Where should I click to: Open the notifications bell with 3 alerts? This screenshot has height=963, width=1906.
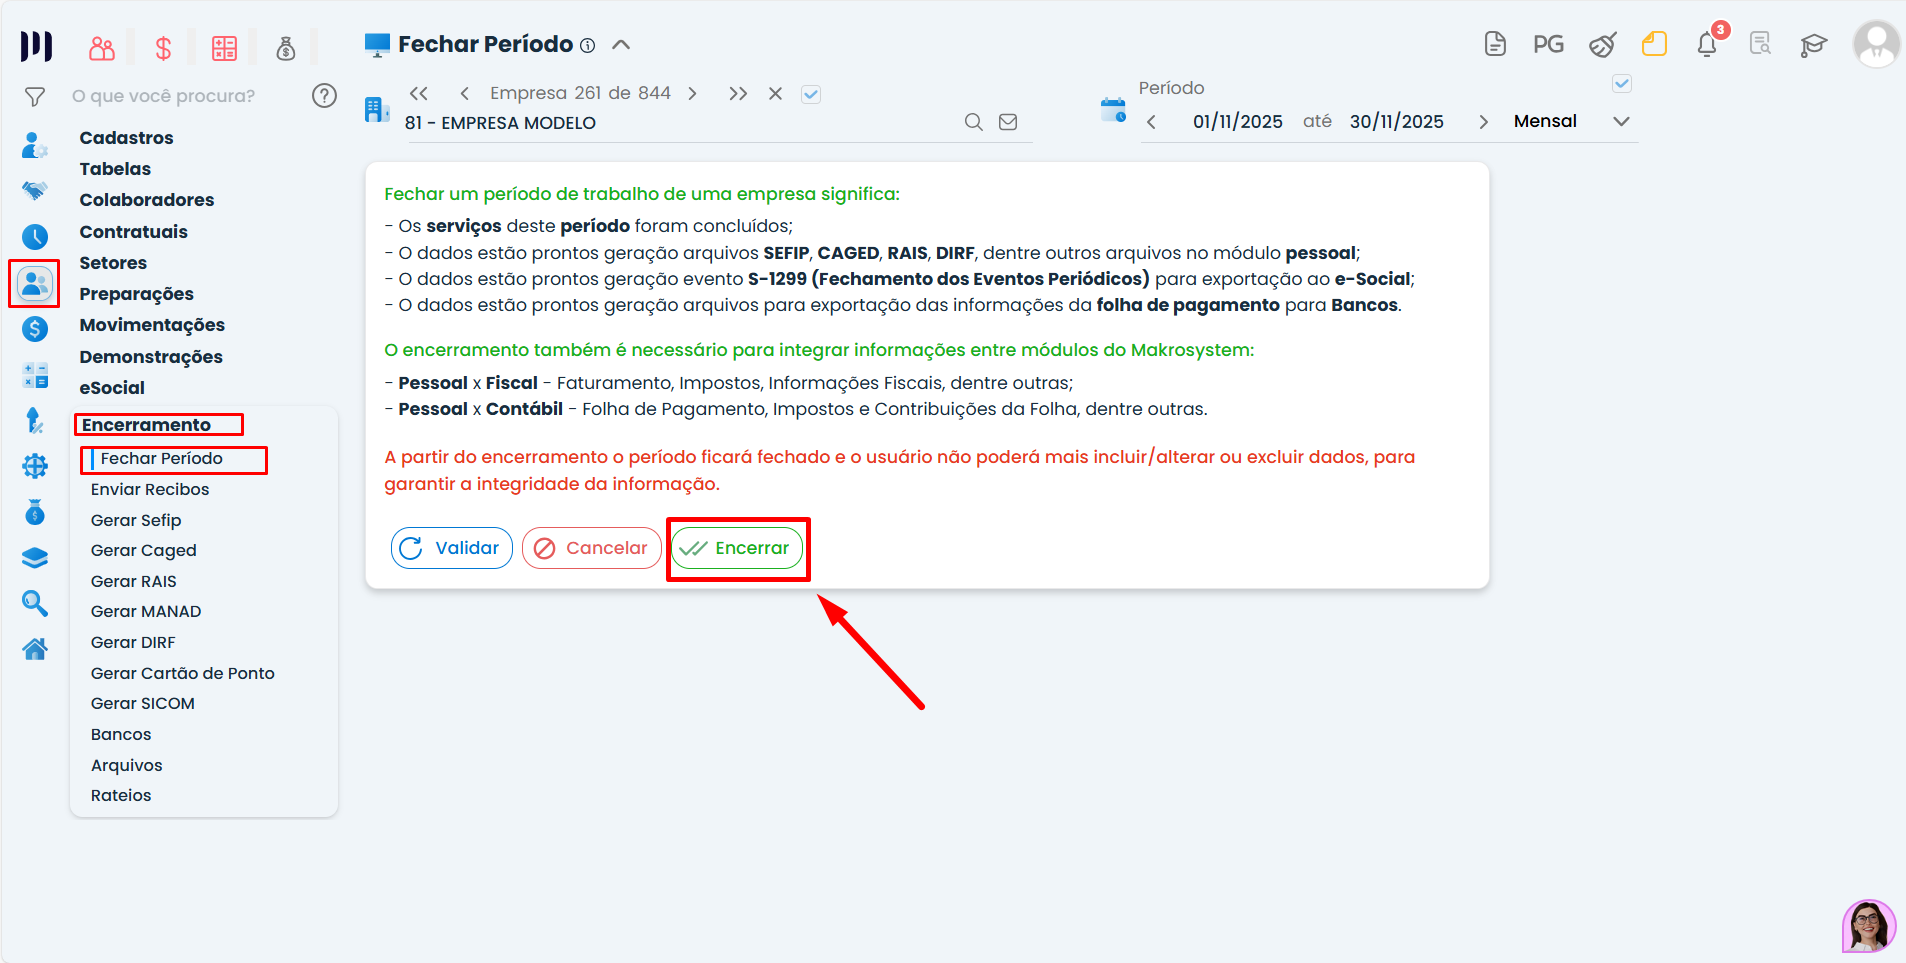[1708, 44]
